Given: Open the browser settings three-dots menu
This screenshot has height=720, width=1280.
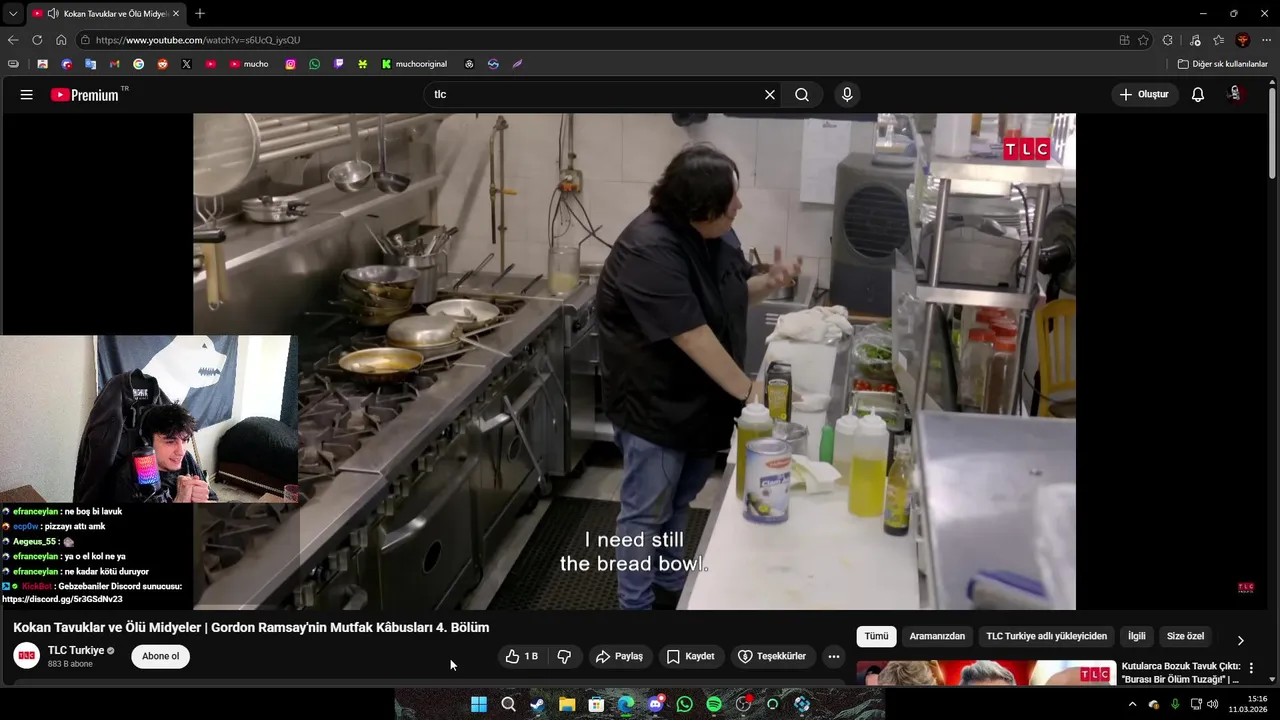Looking at the screenshot, I should [x=1267, y=40].
